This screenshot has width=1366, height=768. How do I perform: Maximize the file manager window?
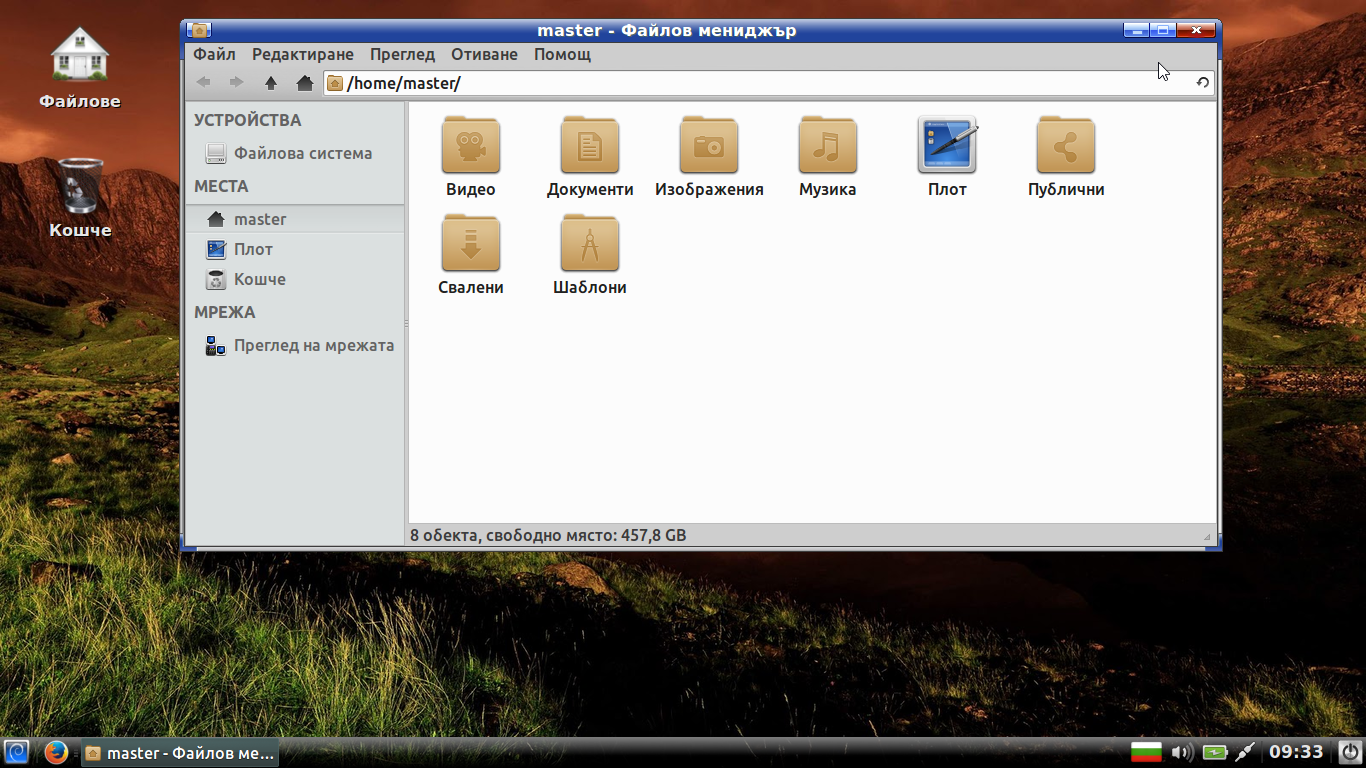(1163, 30)
